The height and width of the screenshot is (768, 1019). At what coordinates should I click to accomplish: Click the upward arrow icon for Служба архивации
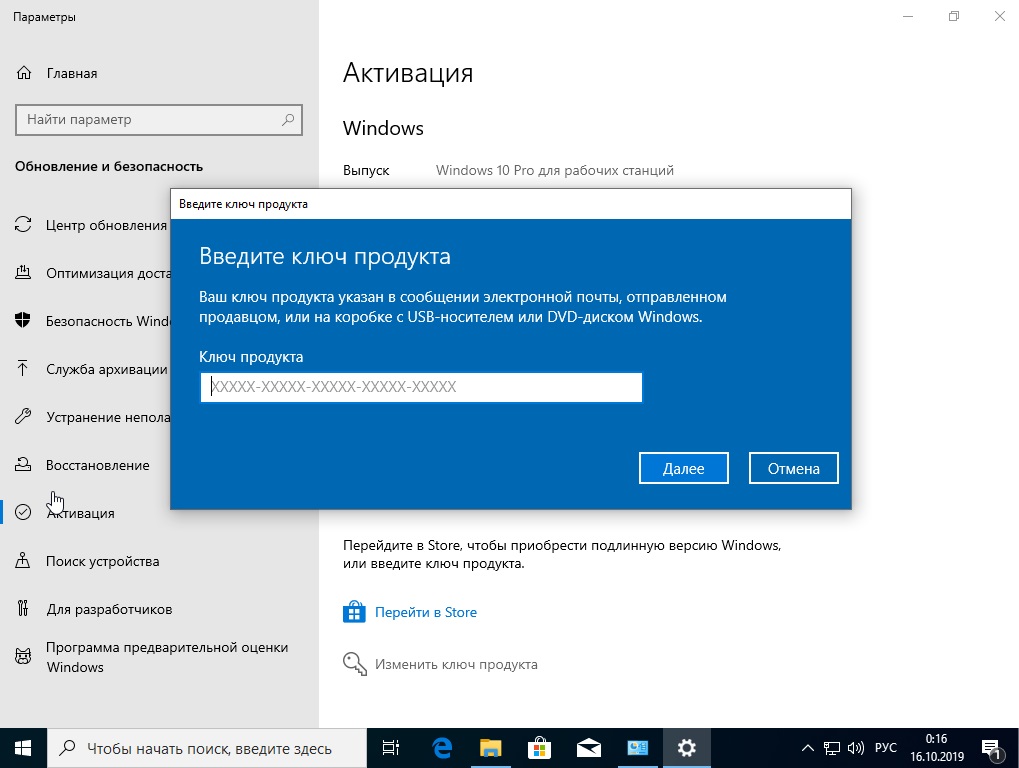coord(23,368)
